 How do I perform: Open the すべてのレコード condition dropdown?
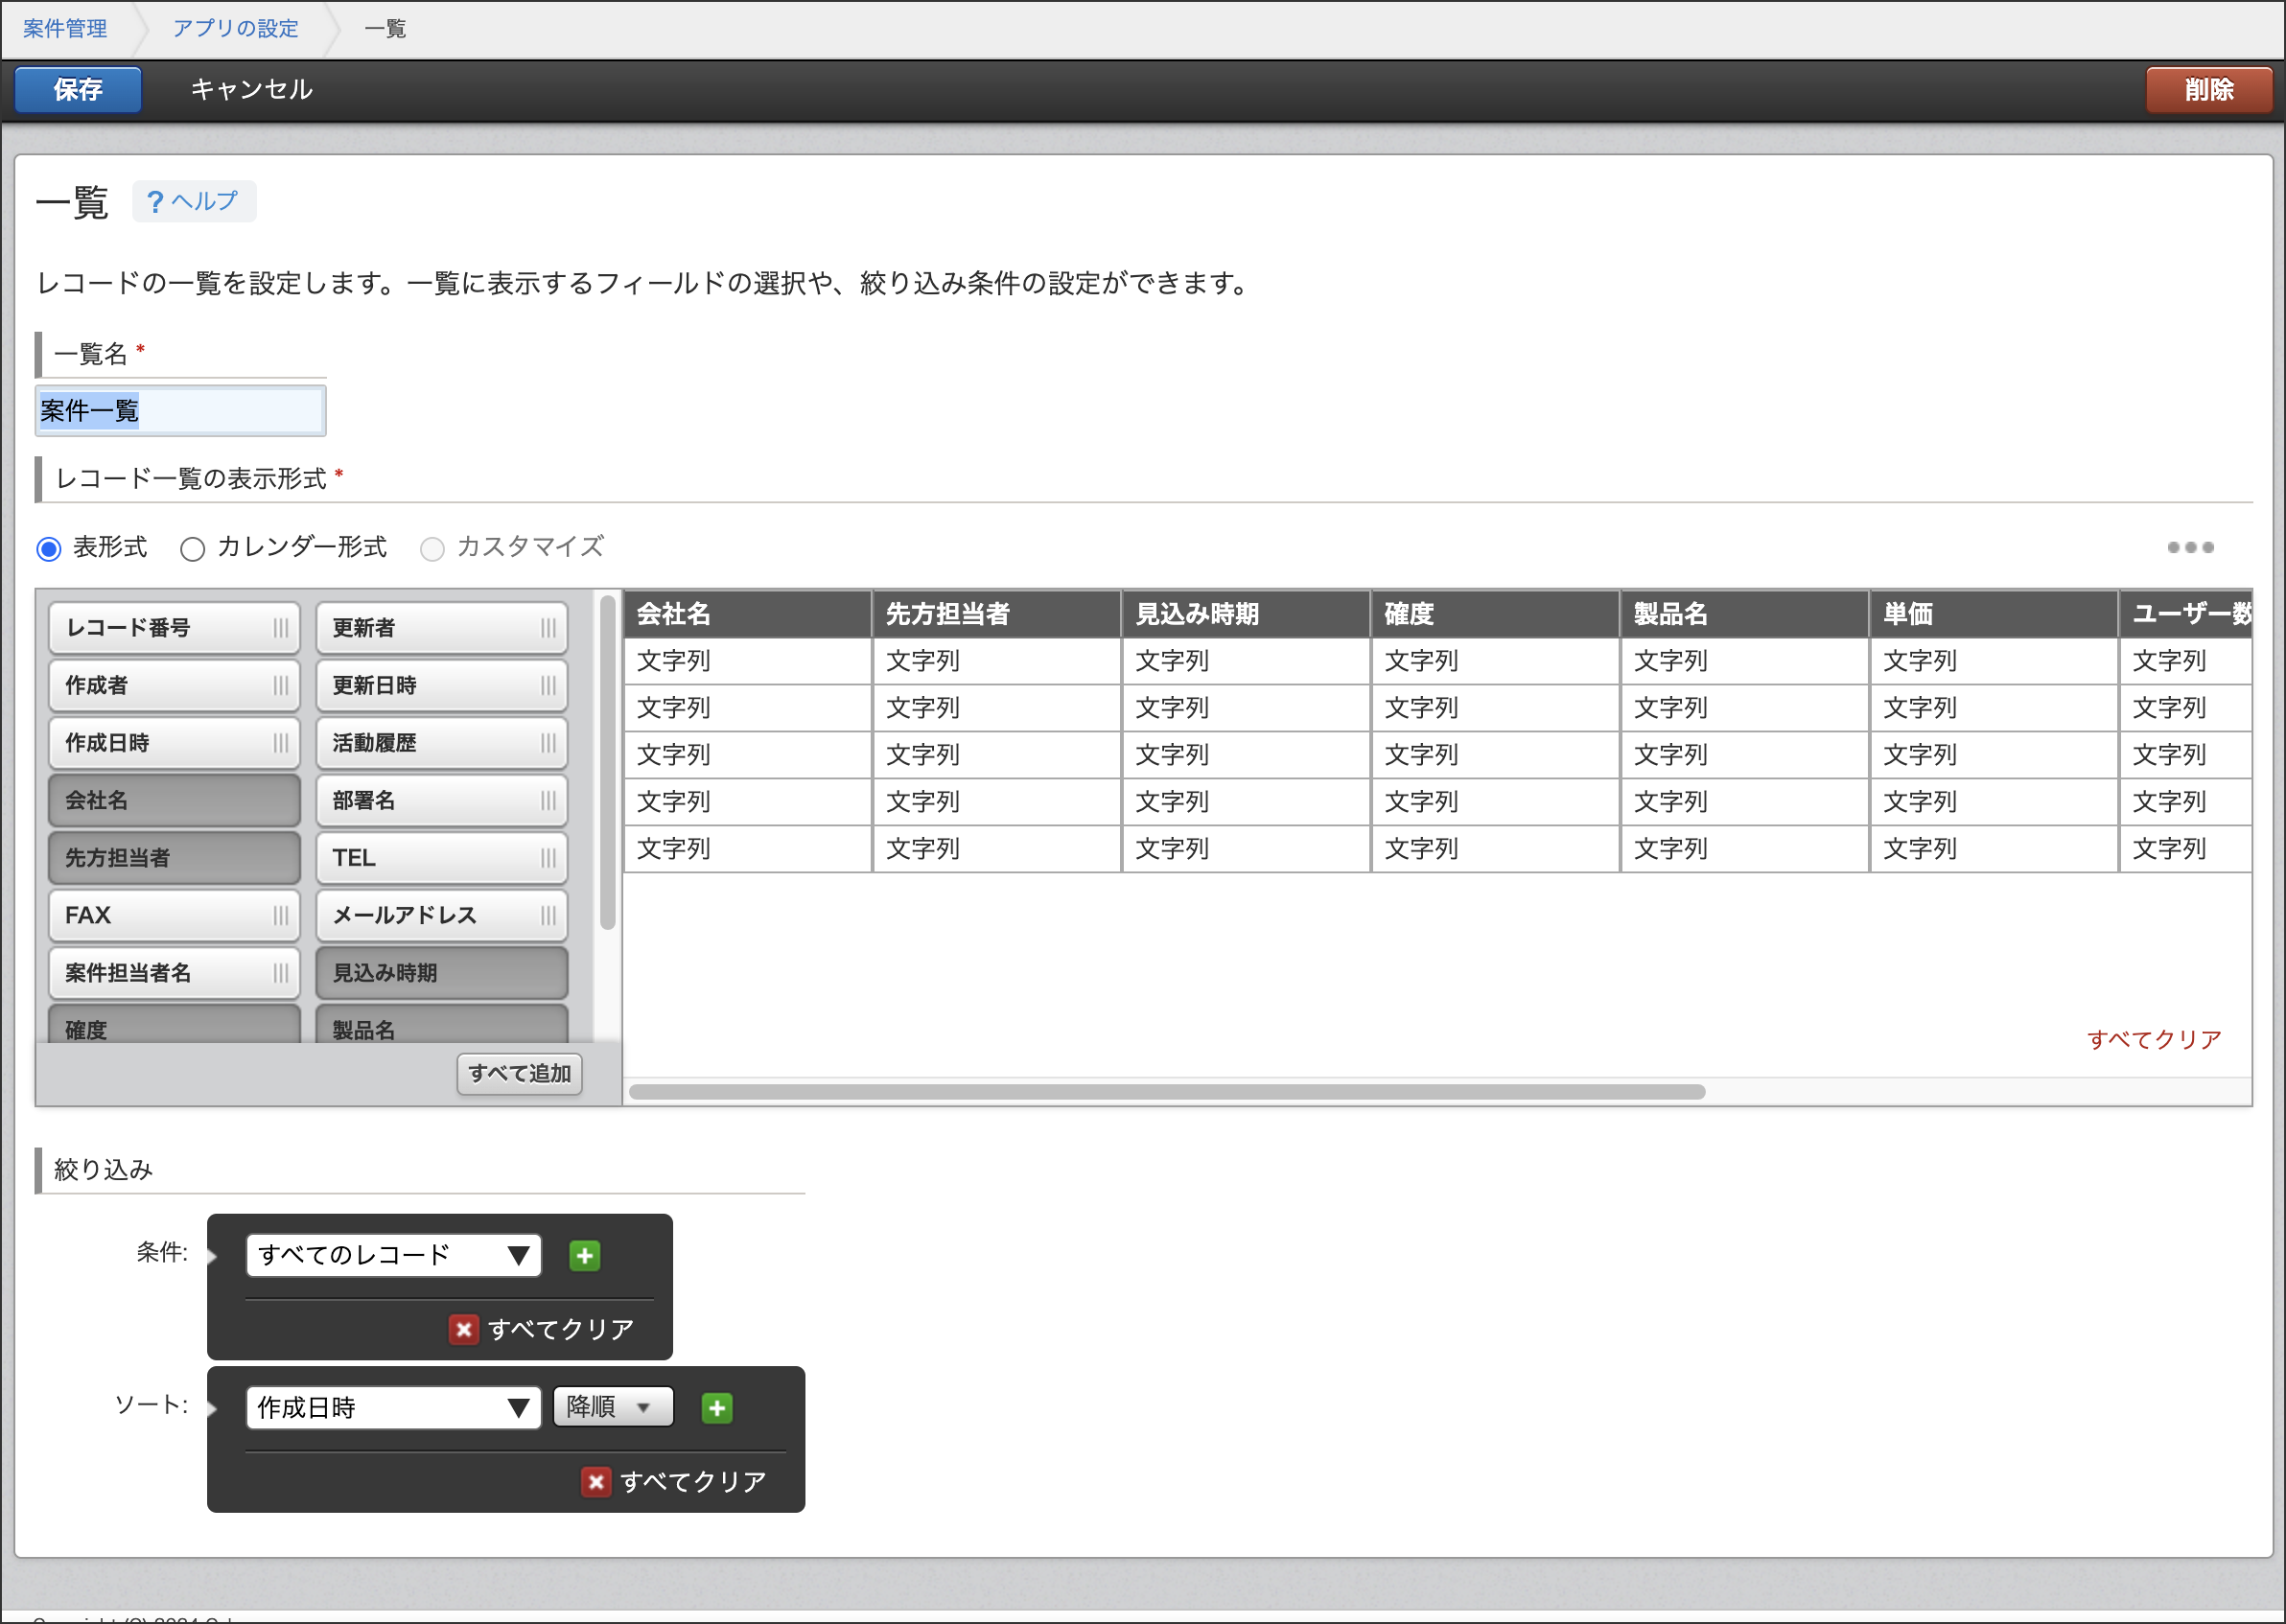pyautogui.click(x=393, y=1255)
